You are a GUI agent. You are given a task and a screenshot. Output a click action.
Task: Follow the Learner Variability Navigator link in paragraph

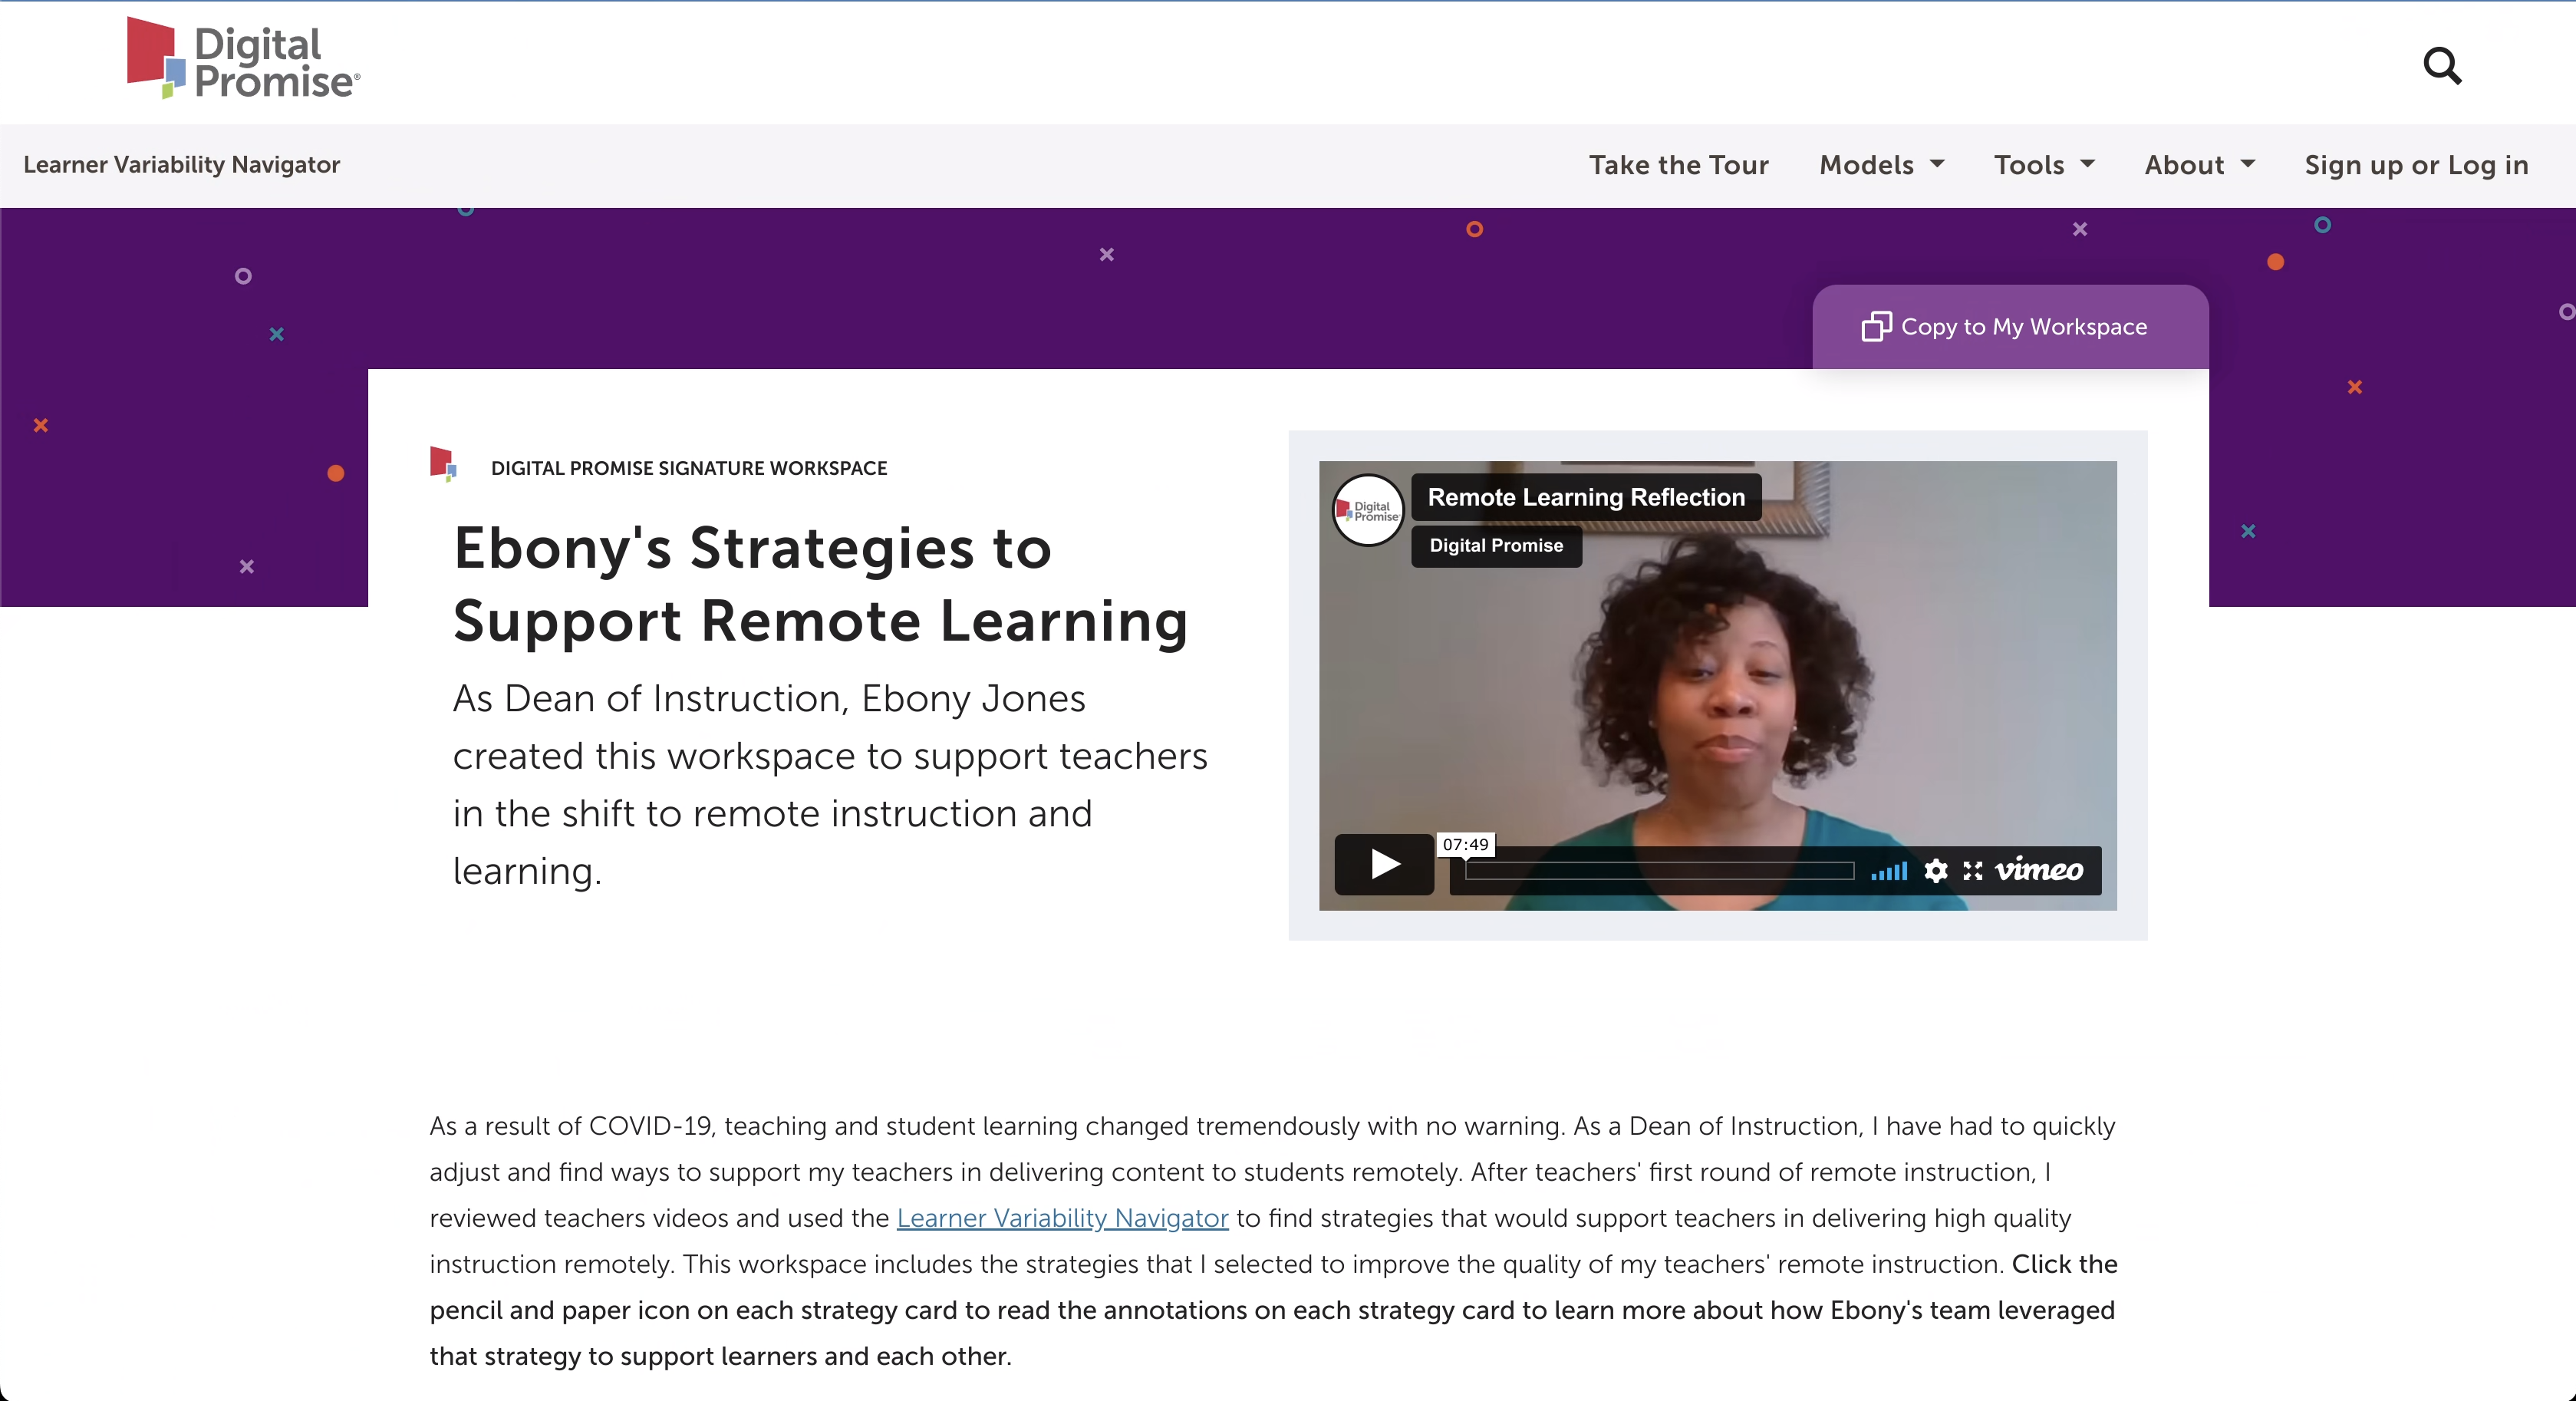1062,1218
